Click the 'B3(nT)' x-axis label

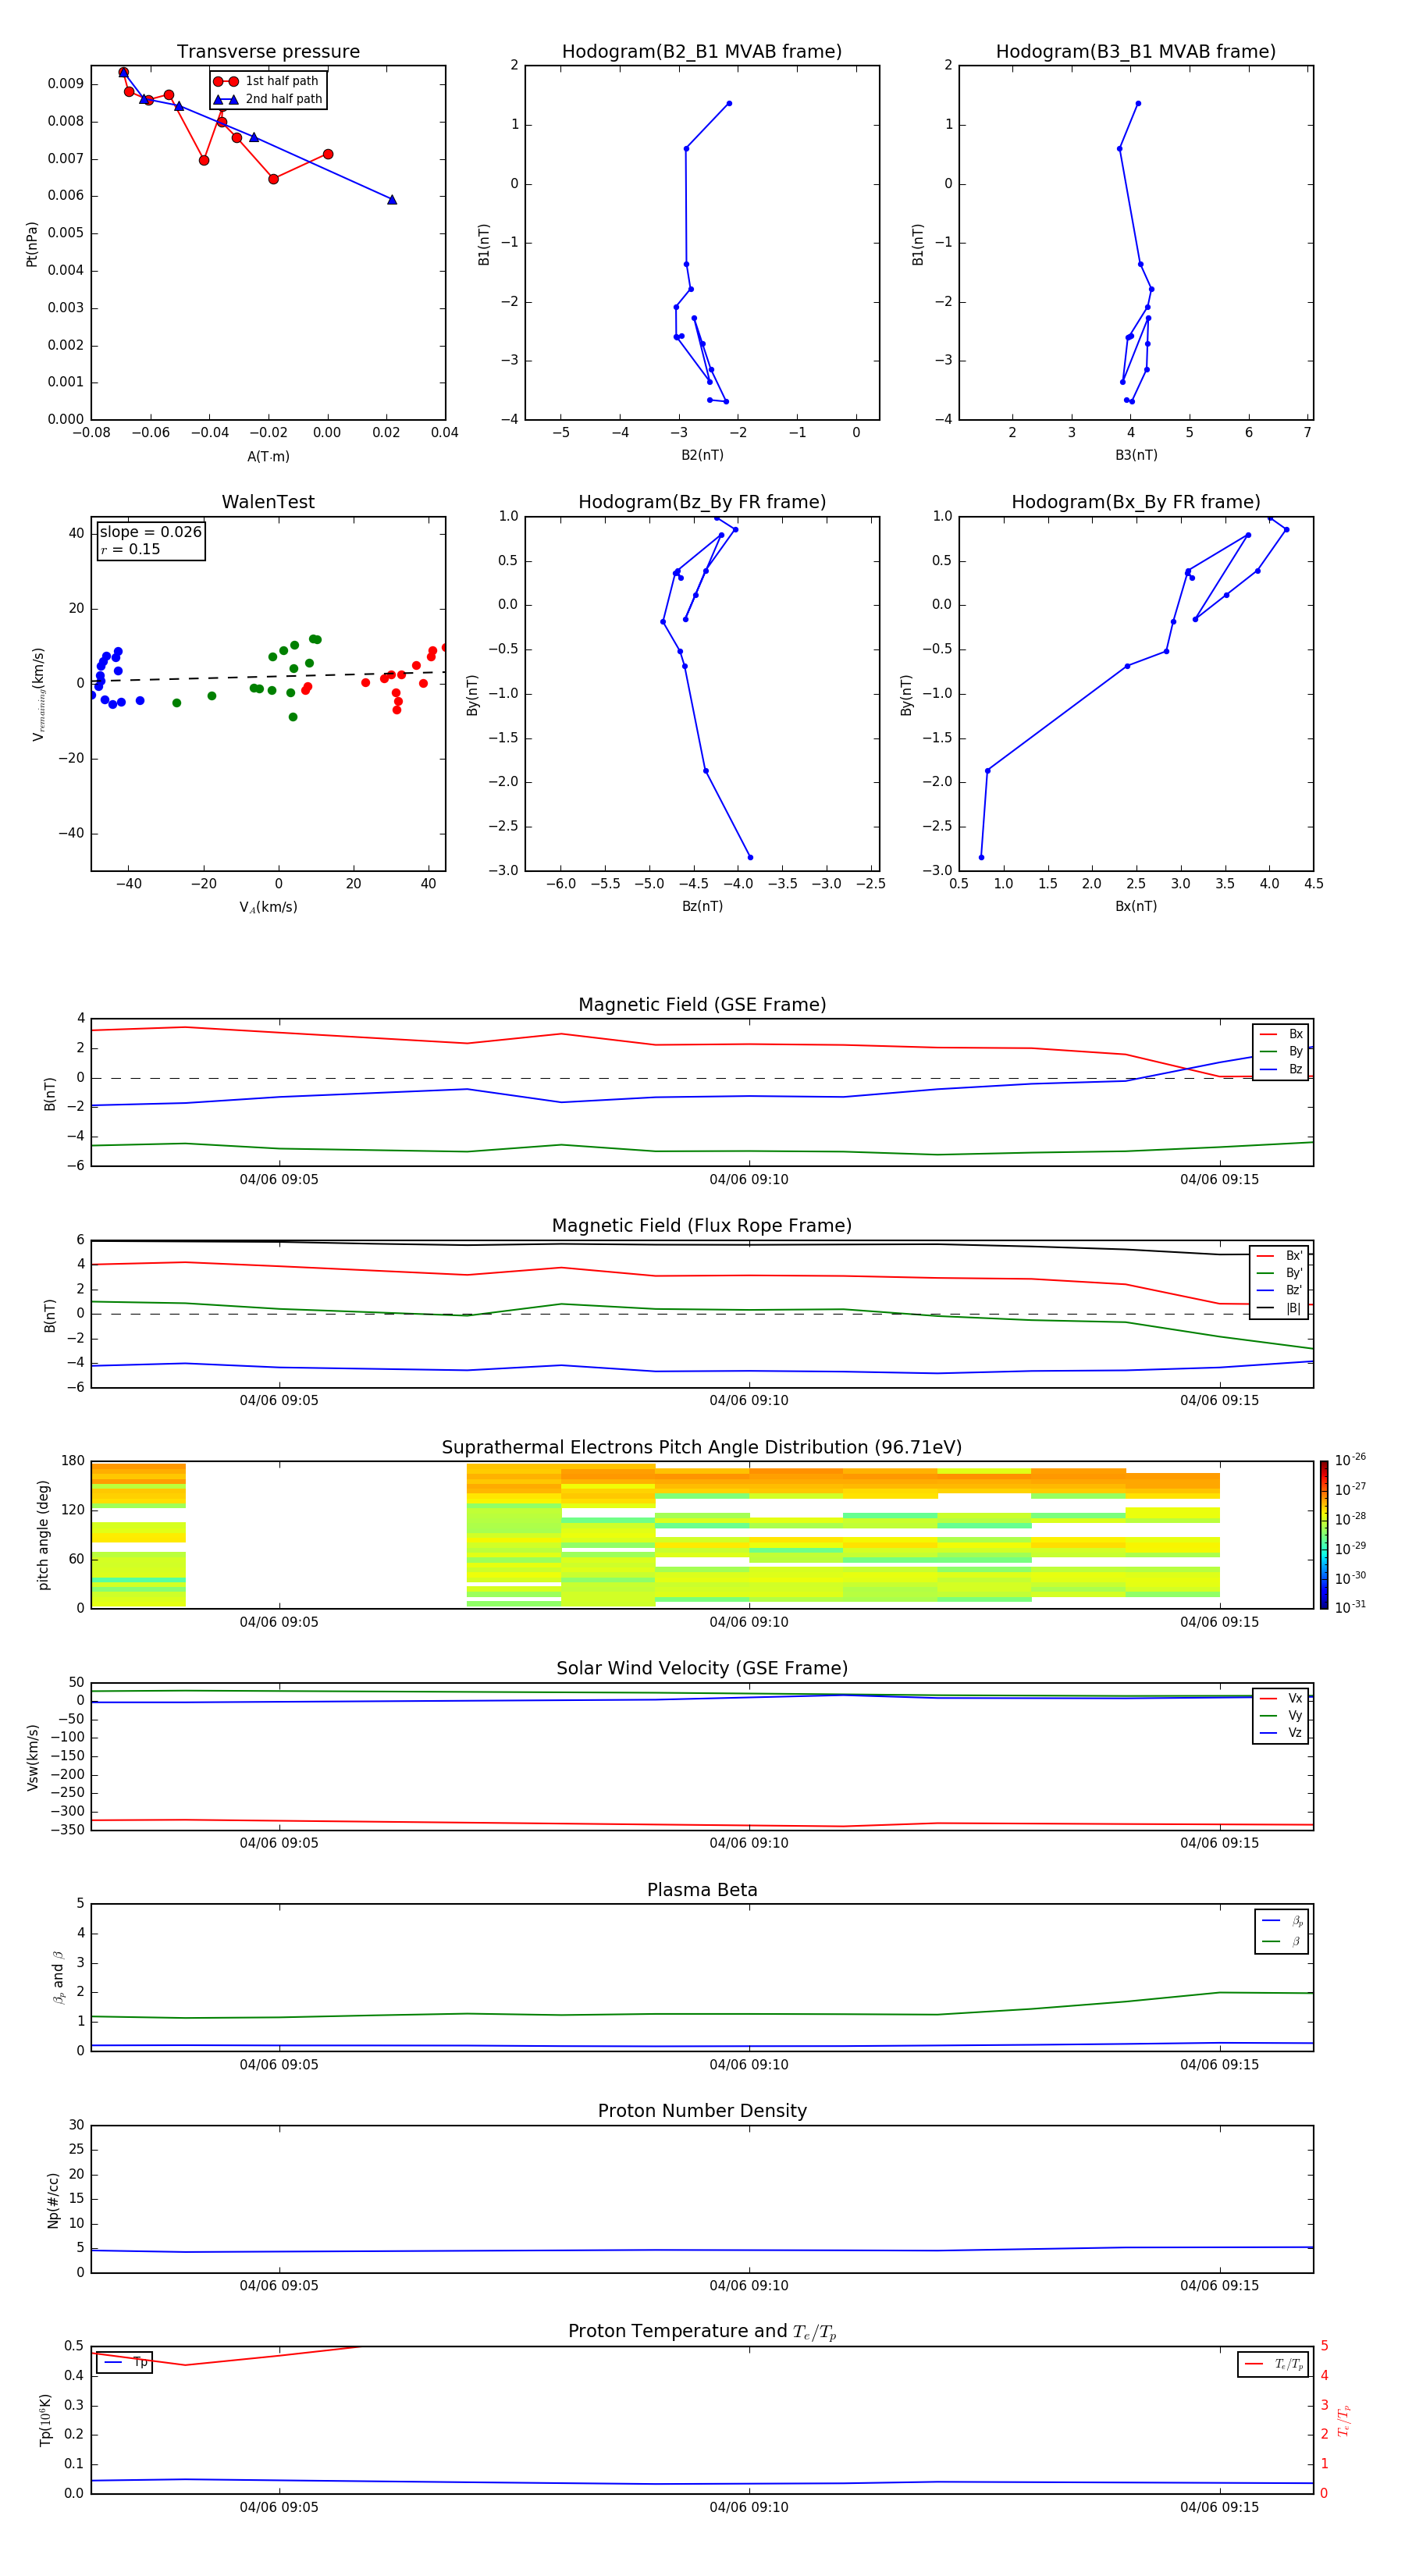click(x=1136, y=455)
